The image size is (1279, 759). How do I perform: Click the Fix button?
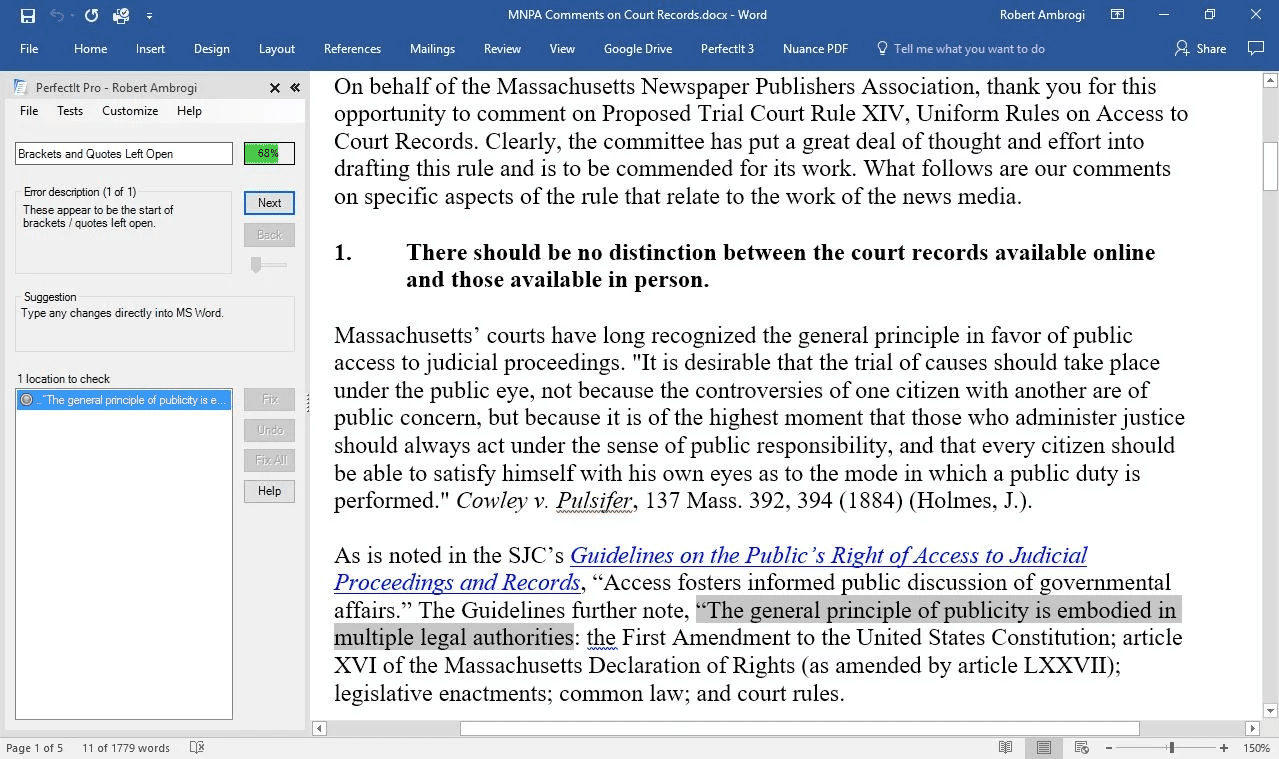coord(269,399)
